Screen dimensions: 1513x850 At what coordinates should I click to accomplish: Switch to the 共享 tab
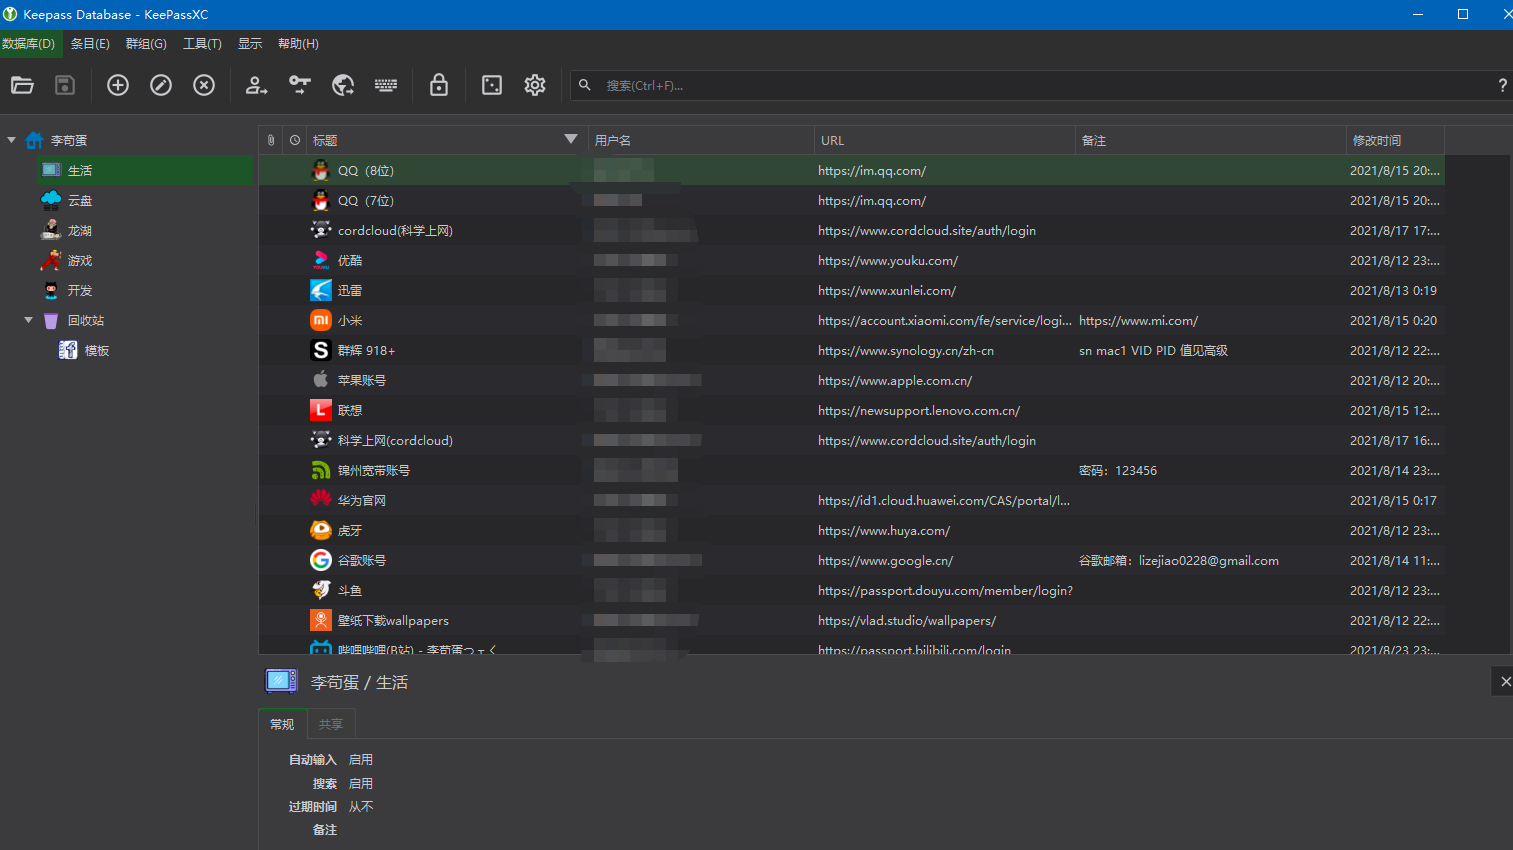(x=331, y=724)
